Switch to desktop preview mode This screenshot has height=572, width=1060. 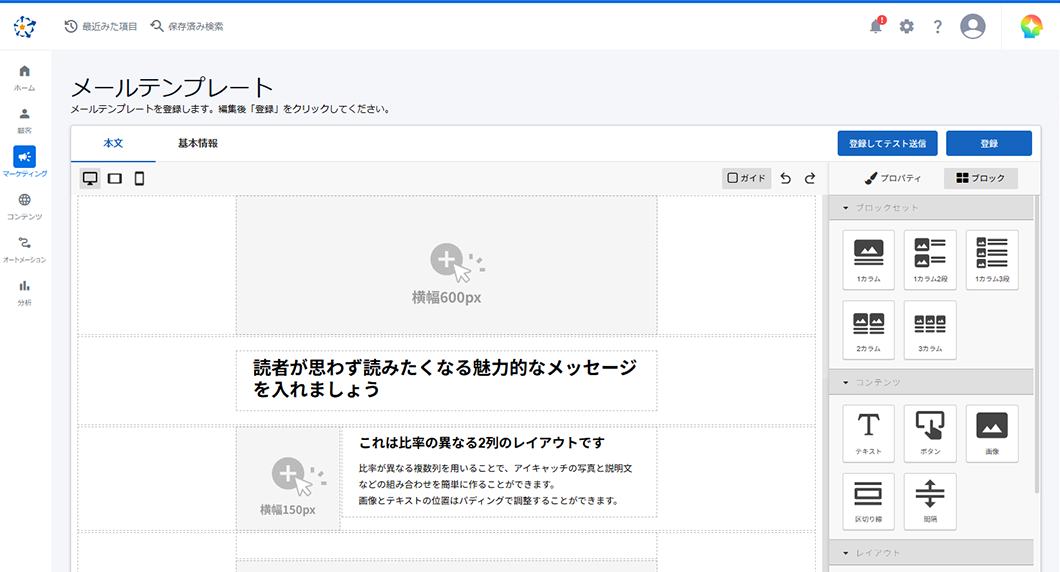point(90,178)
